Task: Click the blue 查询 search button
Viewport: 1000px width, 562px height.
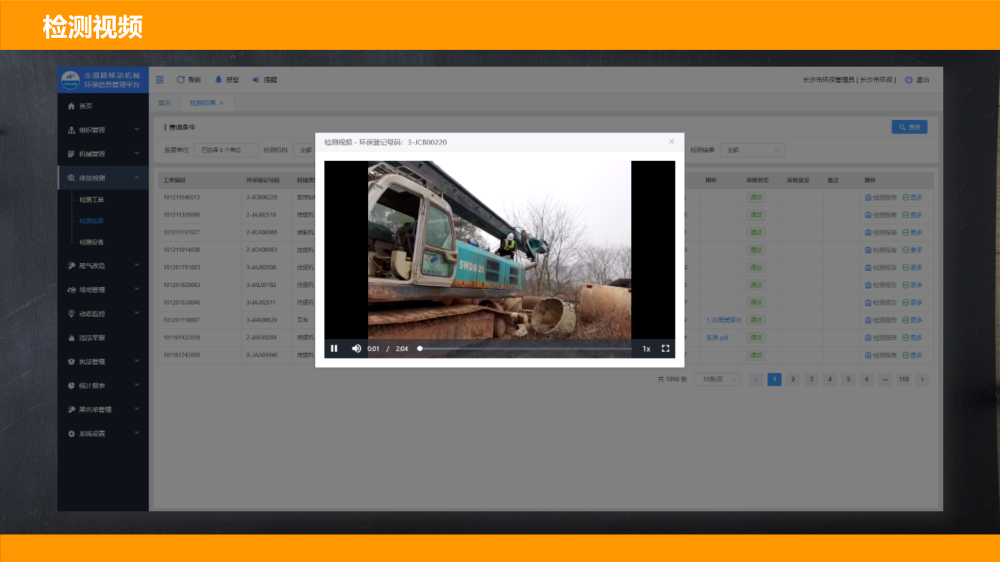Action: 909,127
